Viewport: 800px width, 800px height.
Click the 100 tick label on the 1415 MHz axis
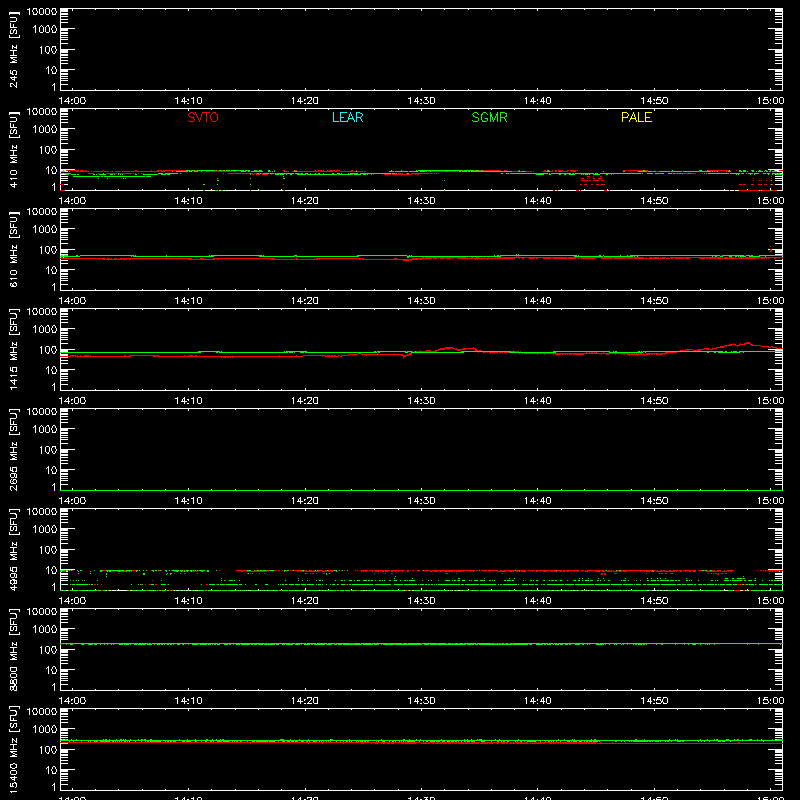click(x=48, y=350)
